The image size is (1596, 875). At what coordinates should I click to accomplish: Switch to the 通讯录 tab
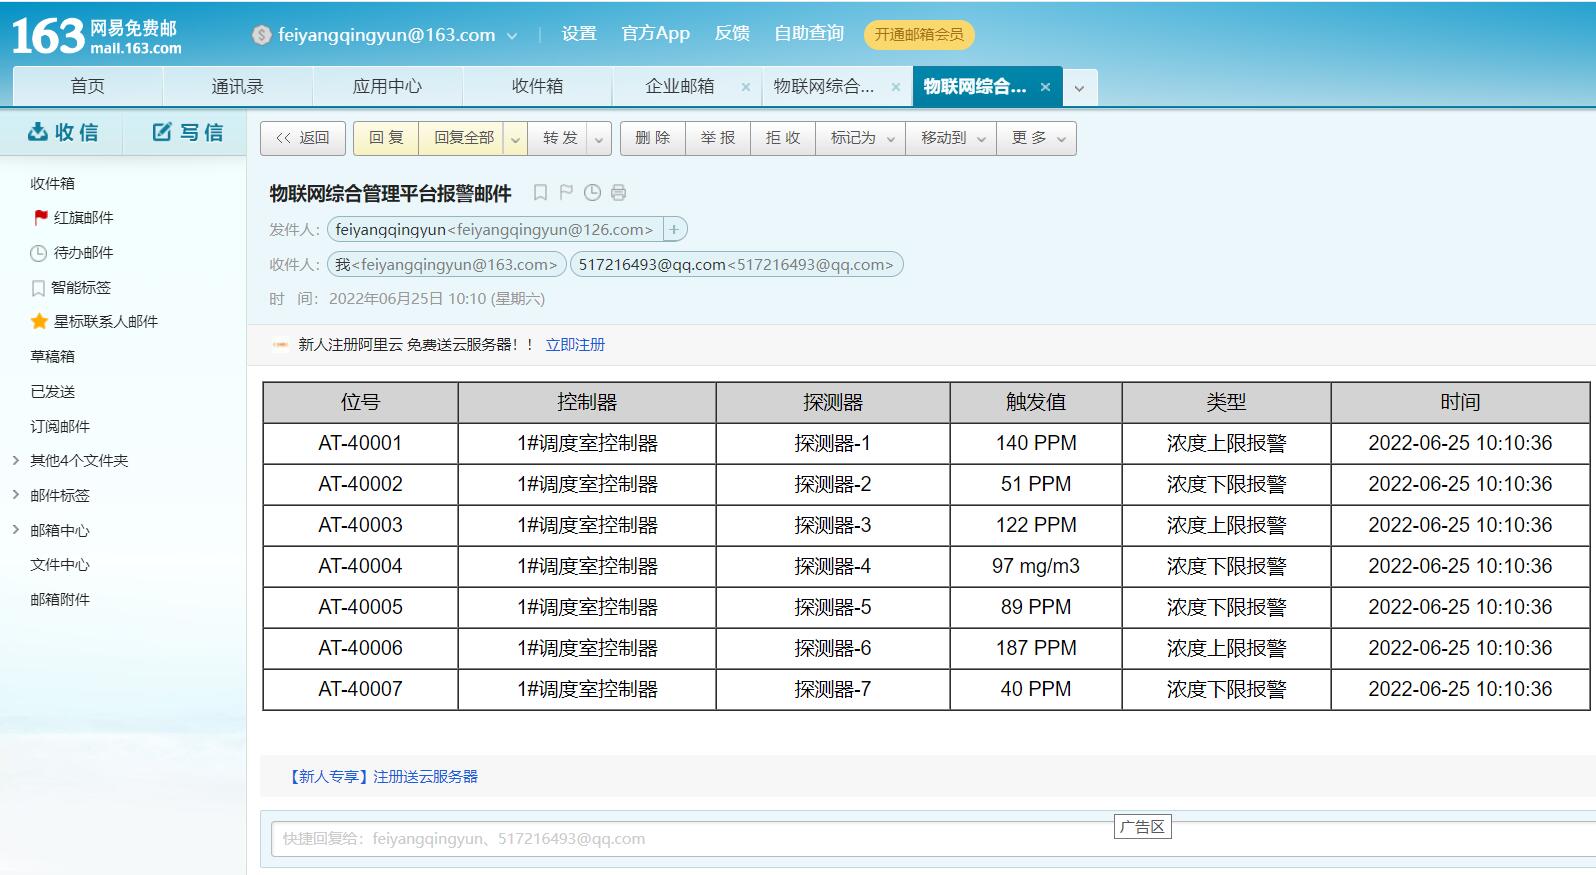(237, 87)
